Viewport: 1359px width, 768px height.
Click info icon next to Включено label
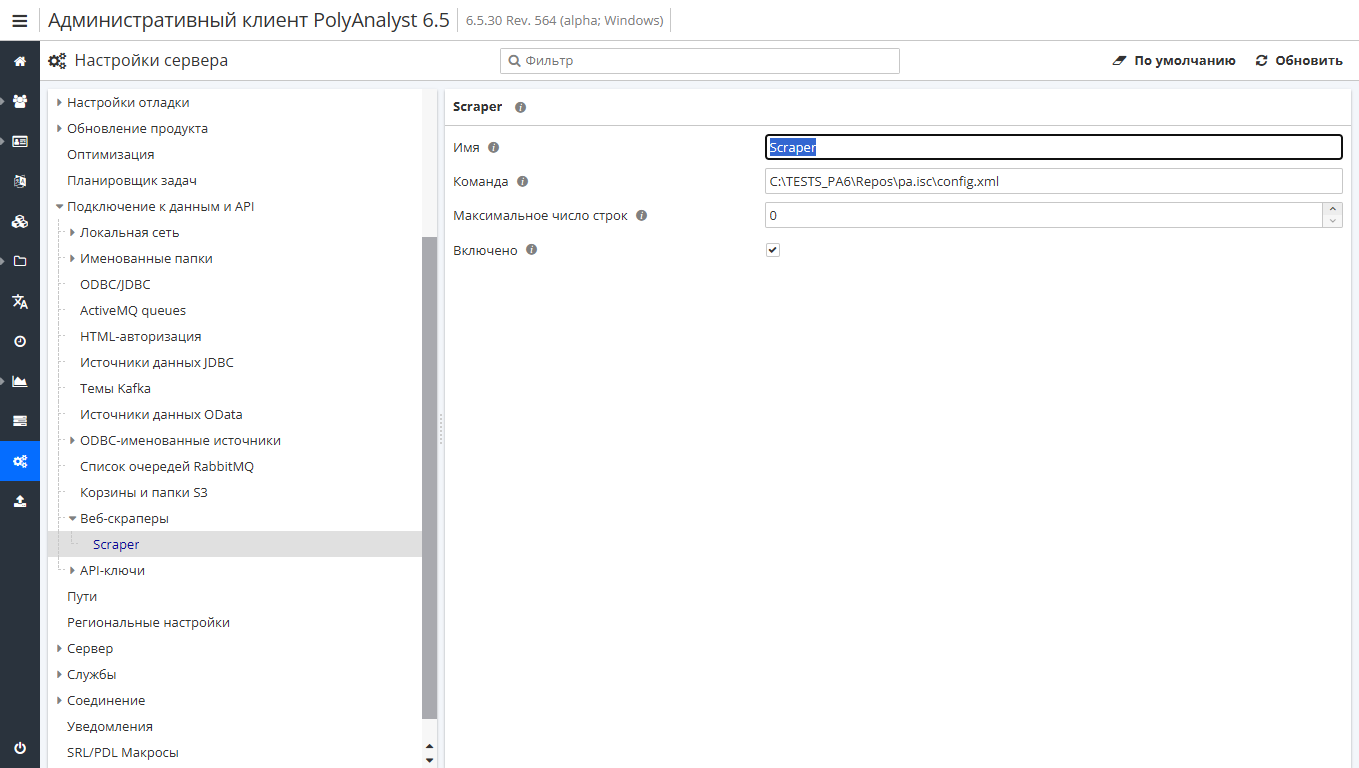point(532,250)
